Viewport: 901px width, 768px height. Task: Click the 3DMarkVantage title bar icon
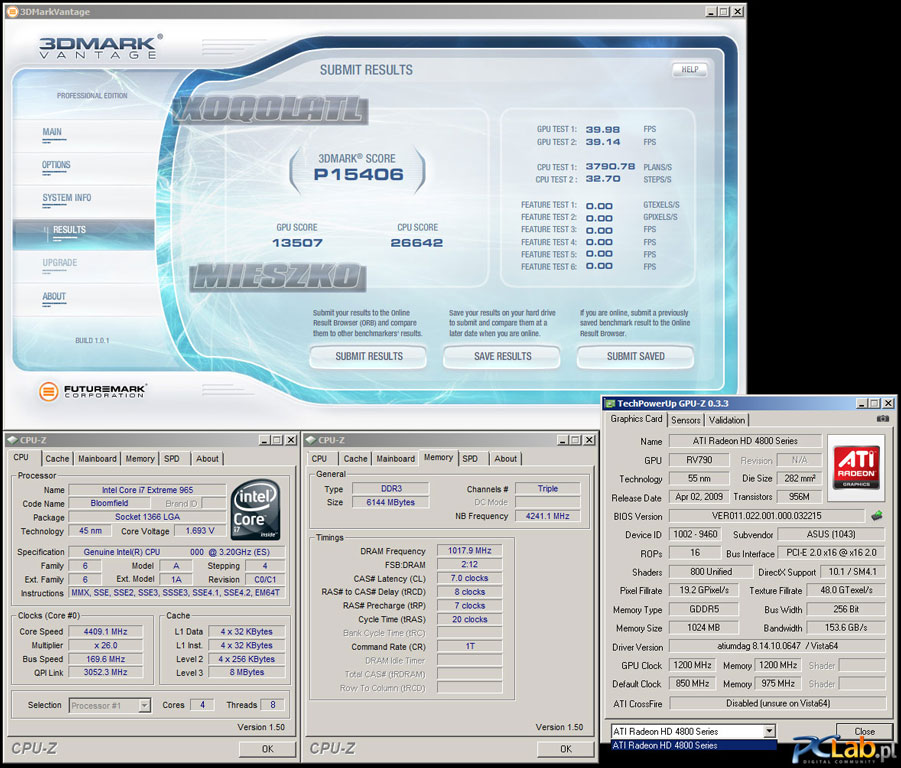pos(10,12)
